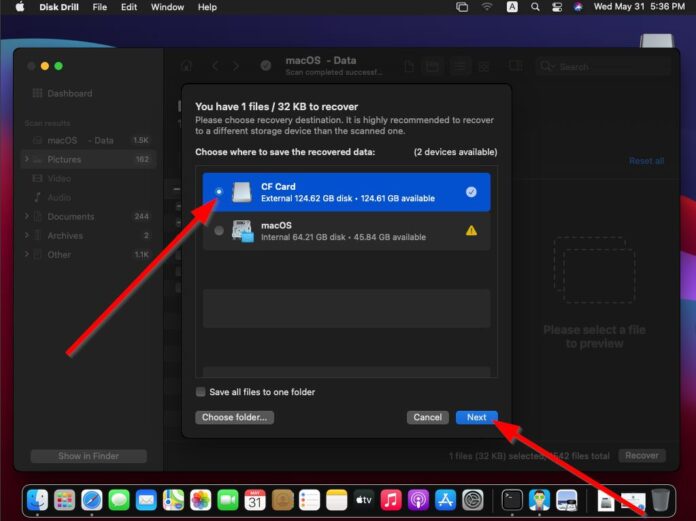Screen dimensions: 696x521
Task: Click the Search field in toolbar
Action: (602, 67)
